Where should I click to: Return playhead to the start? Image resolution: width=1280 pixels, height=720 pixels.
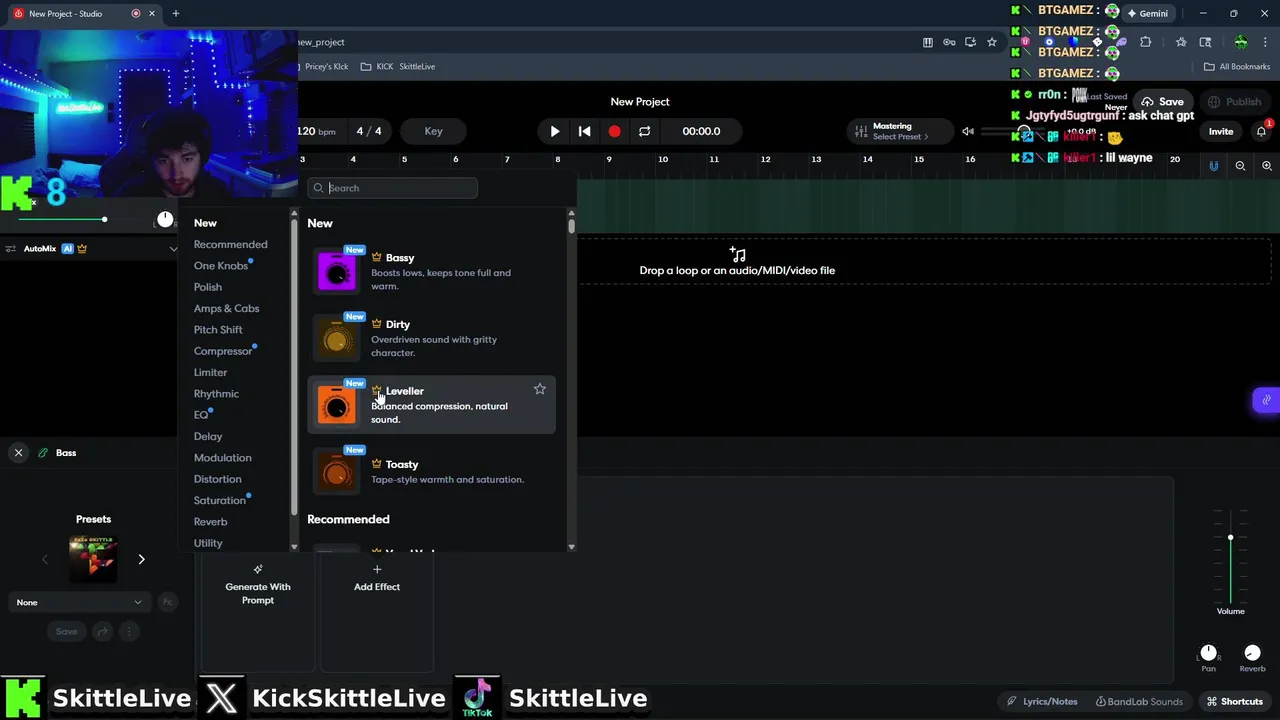click(585, 131)
